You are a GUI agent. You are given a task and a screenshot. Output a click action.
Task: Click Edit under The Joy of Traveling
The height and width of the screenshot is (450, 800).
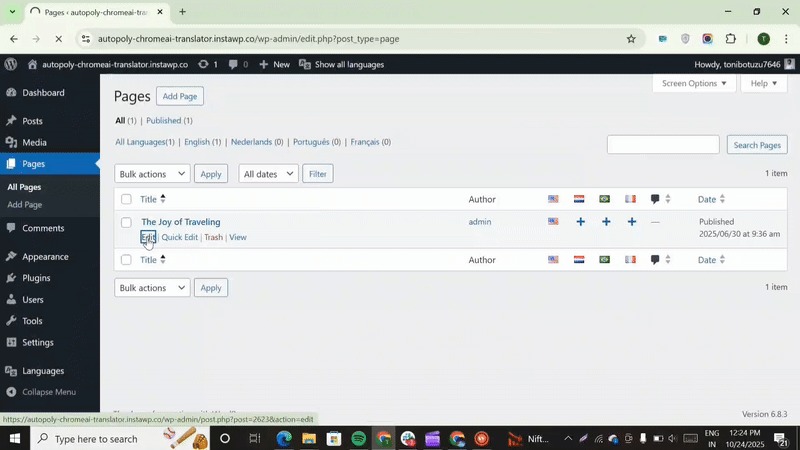[x=148, y=237]
